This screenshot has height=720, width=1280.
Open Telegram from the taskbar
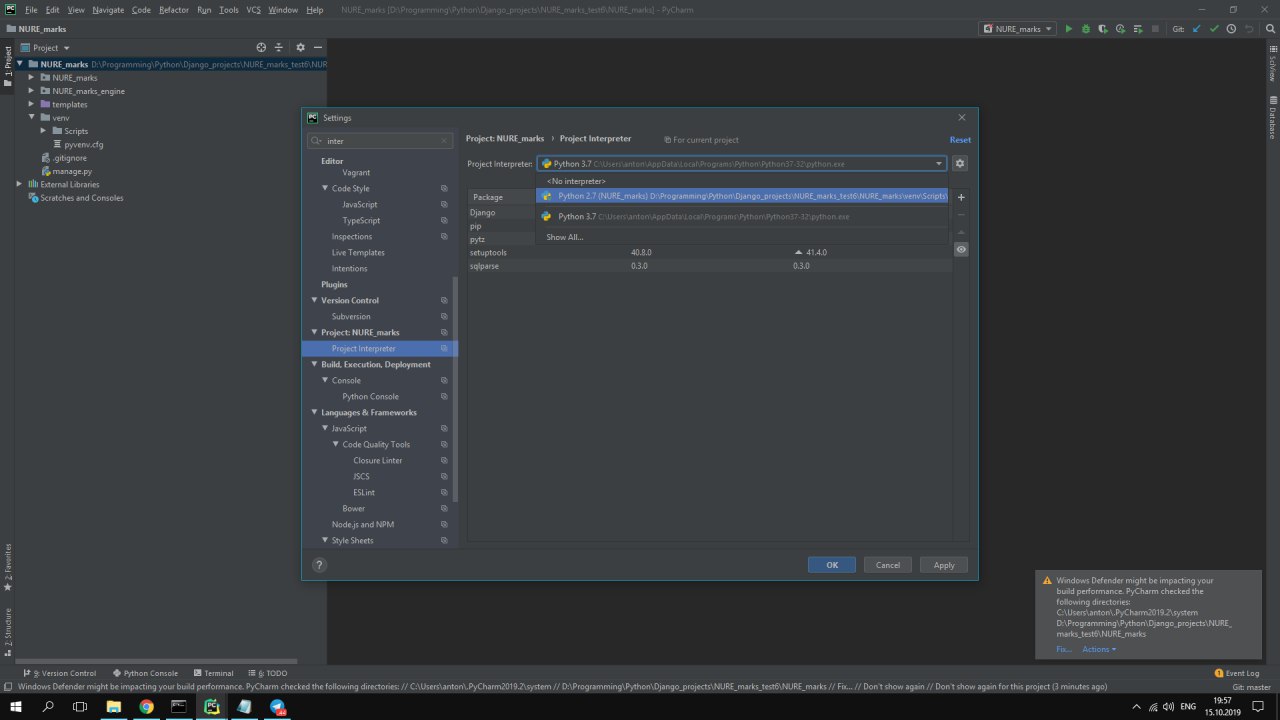278,706
